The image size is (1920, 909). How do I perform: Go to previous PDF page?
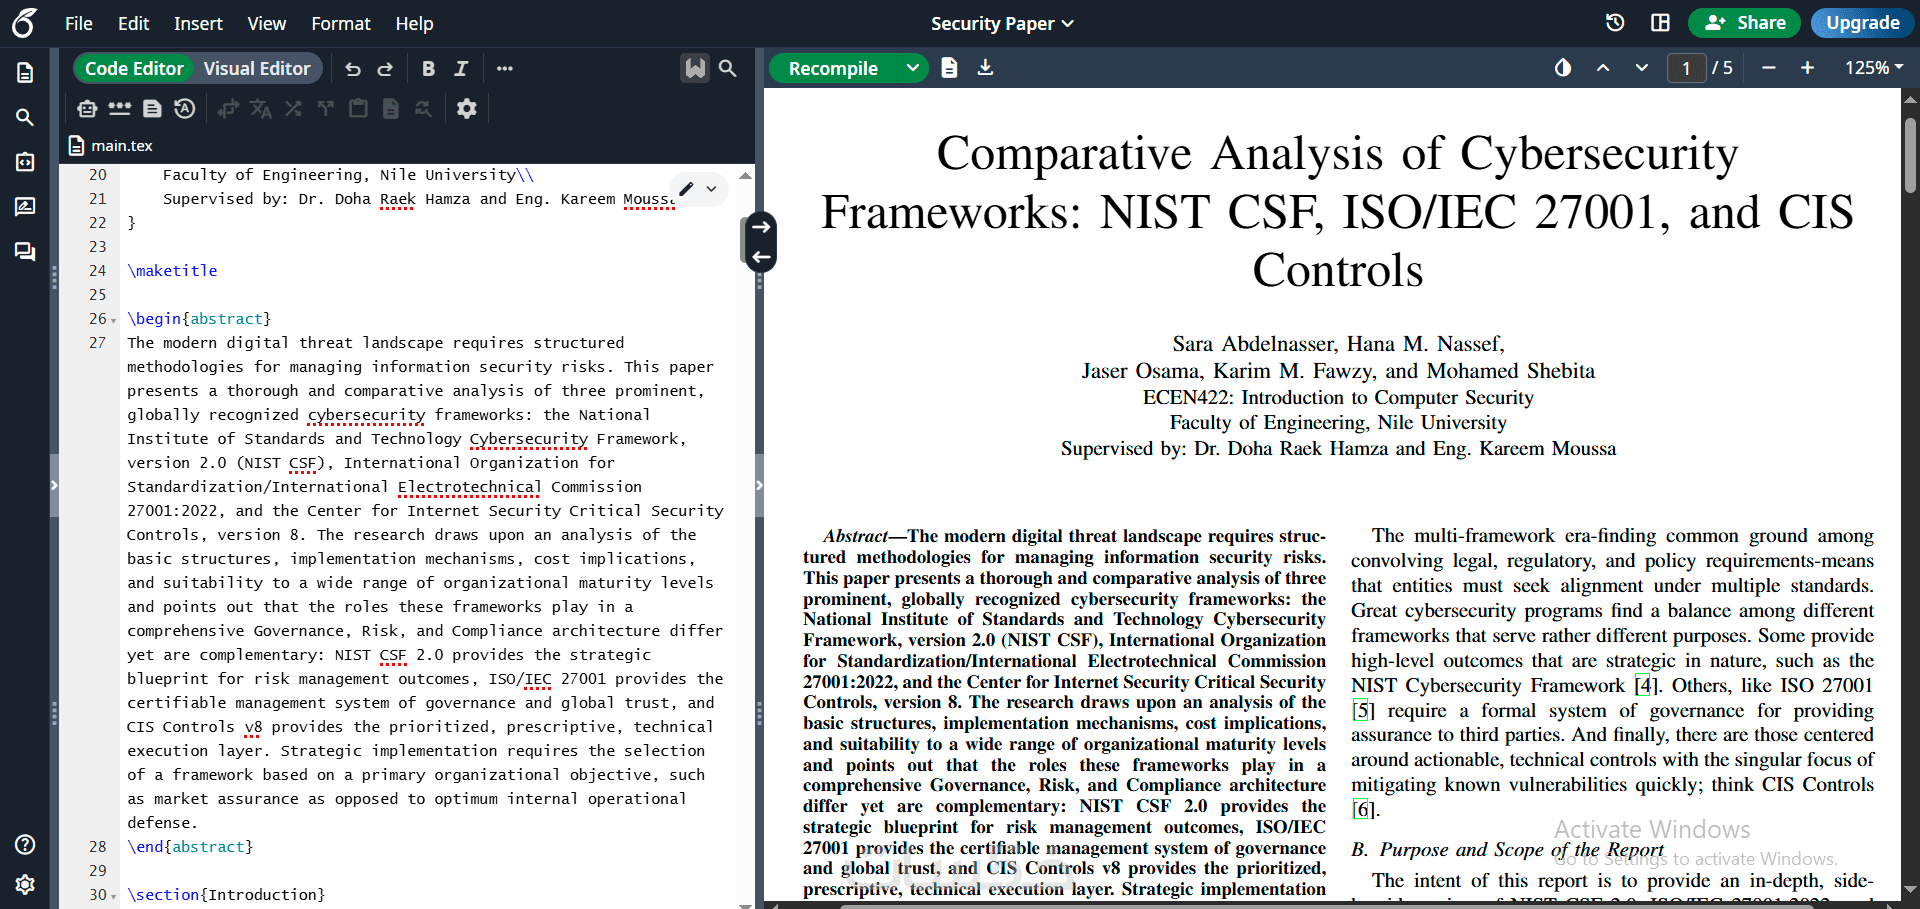click(1603, 68)
